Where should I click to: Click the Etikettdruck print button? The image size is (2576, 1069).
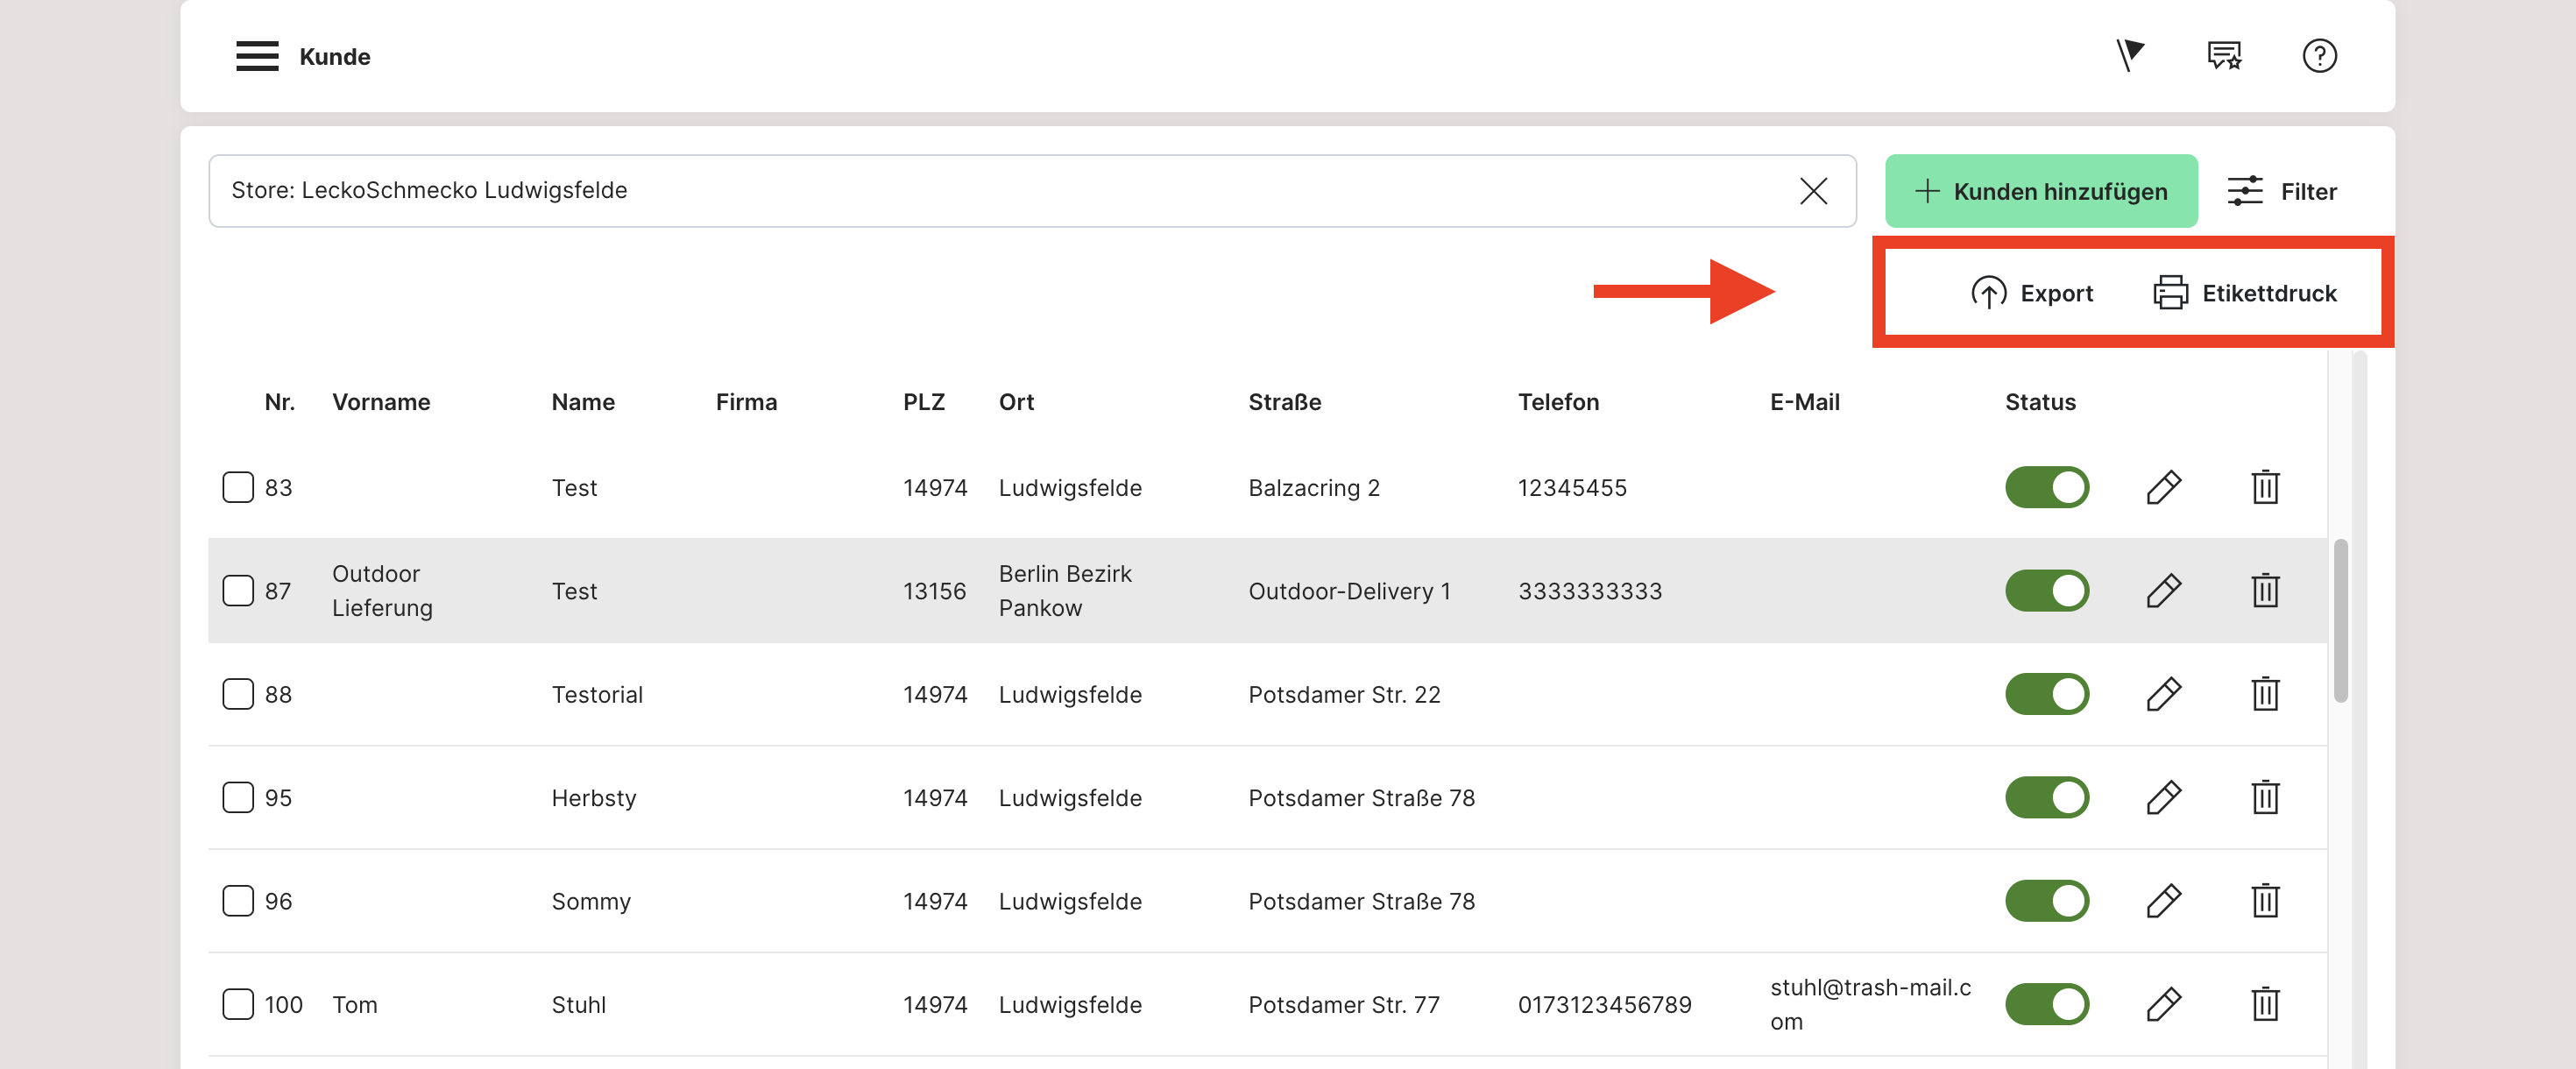pyautogui.click(x=2244, y=293)
